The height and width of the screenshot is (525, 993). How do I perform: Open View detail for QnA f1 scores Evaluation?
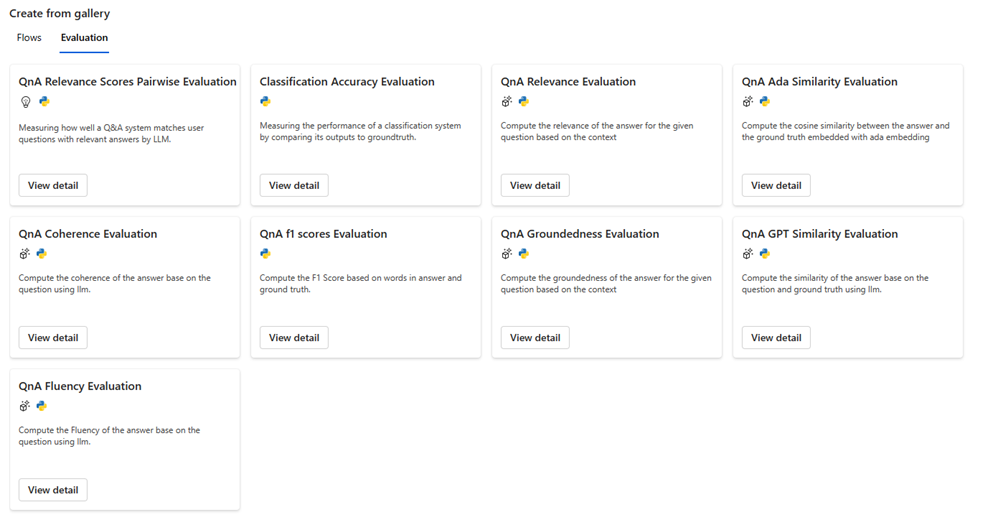click(294, 338)
